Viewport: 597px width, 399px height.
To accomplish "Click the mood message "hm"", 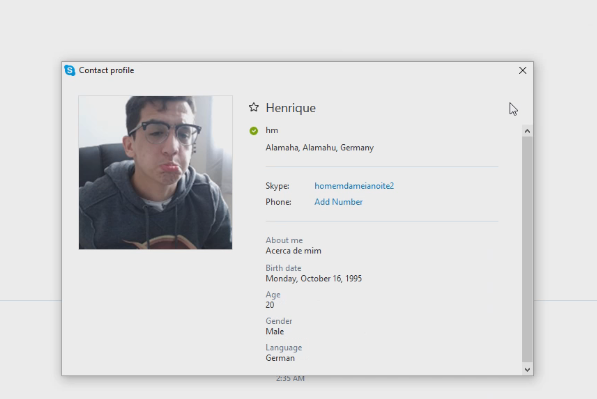I will click(272, 130).
